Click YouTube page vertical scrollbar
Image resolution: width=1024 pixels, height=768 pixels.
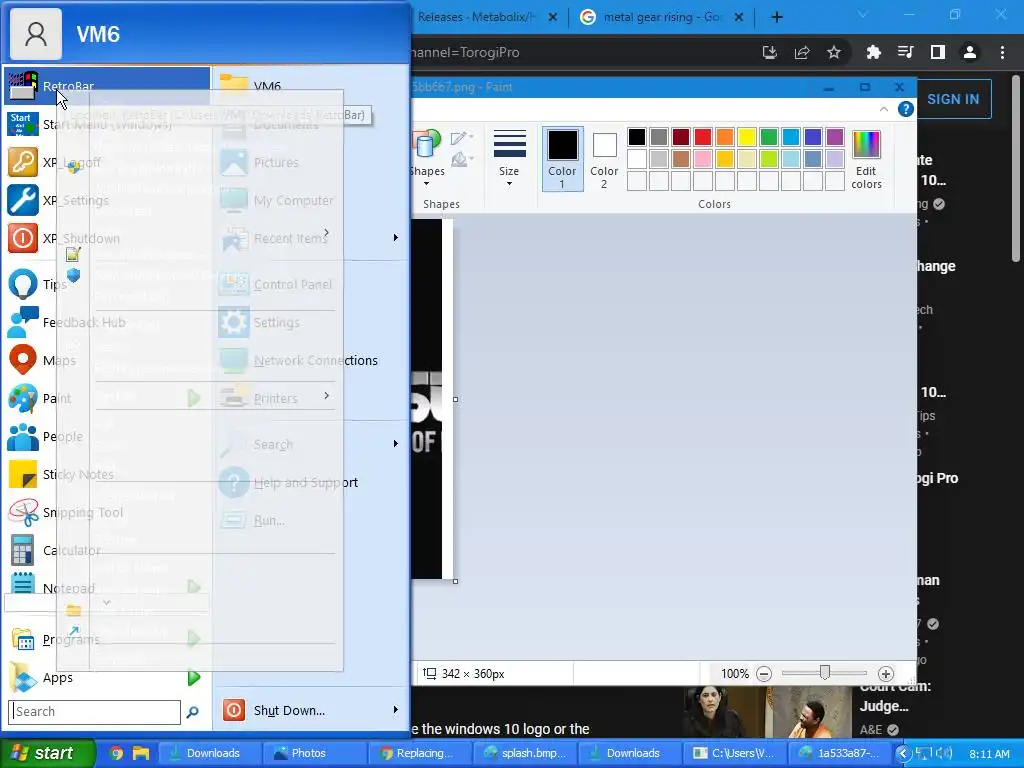[x=1016, y=170]
